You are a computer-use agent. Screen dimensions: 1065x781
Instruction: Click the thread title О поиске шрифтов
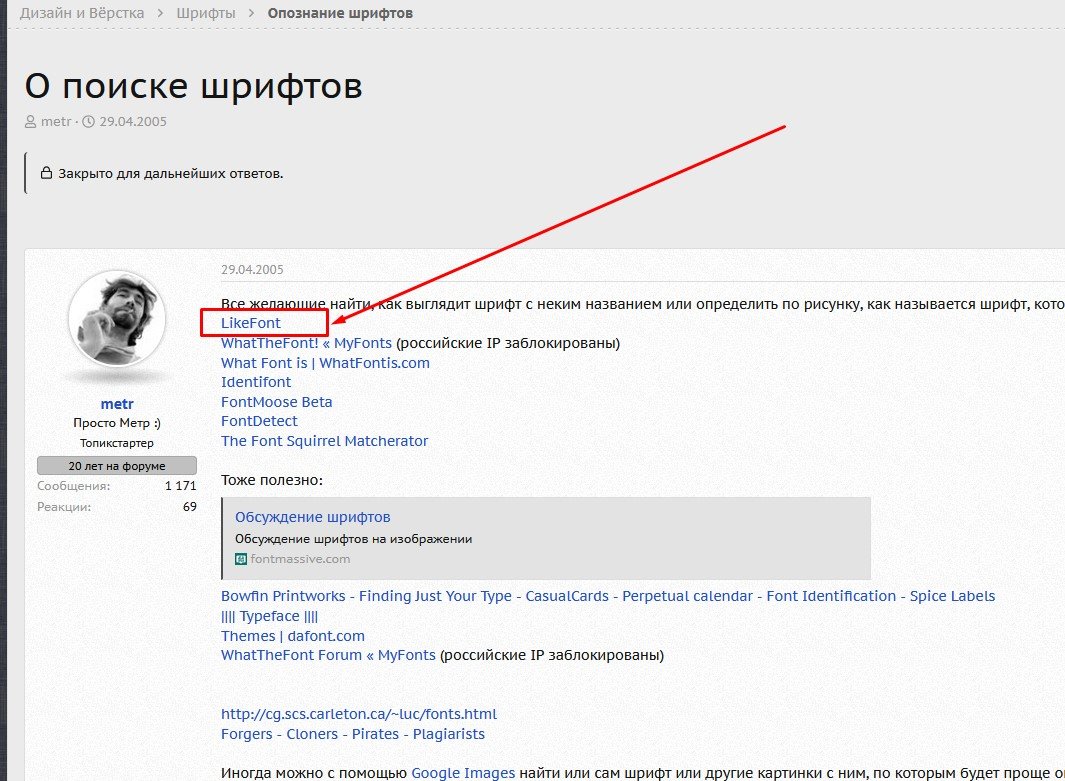(194, 86)
